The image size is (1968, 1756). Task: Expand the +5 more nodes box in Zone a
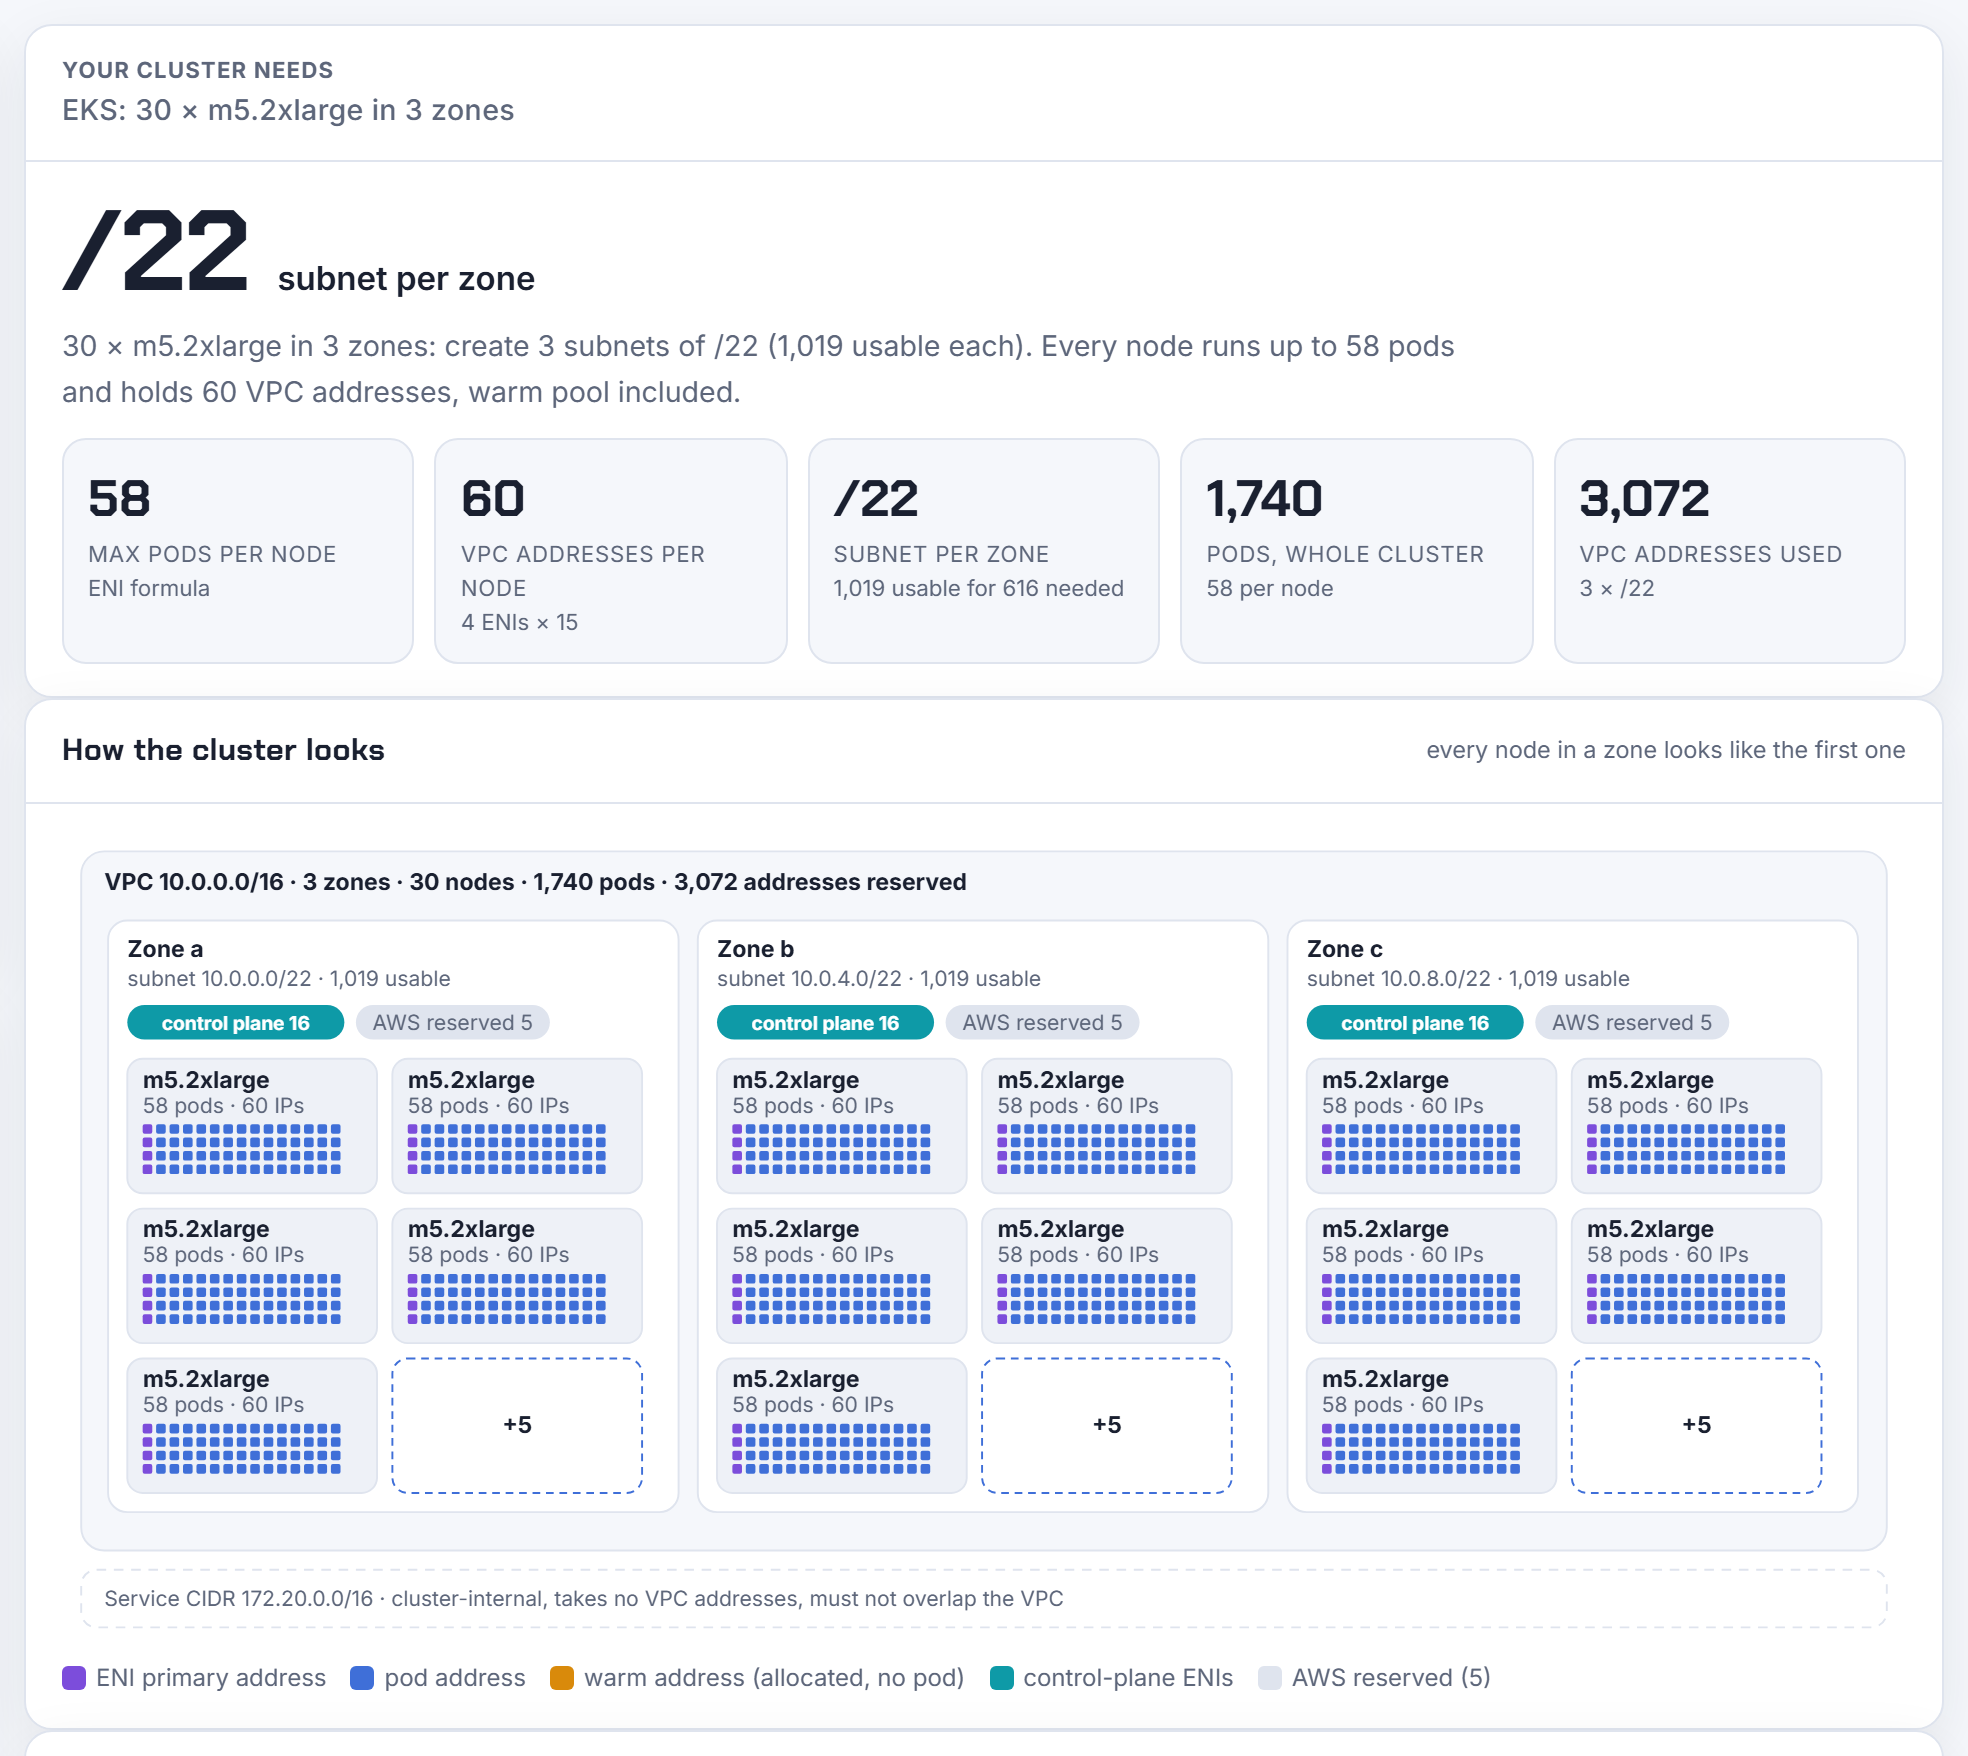517,1425
